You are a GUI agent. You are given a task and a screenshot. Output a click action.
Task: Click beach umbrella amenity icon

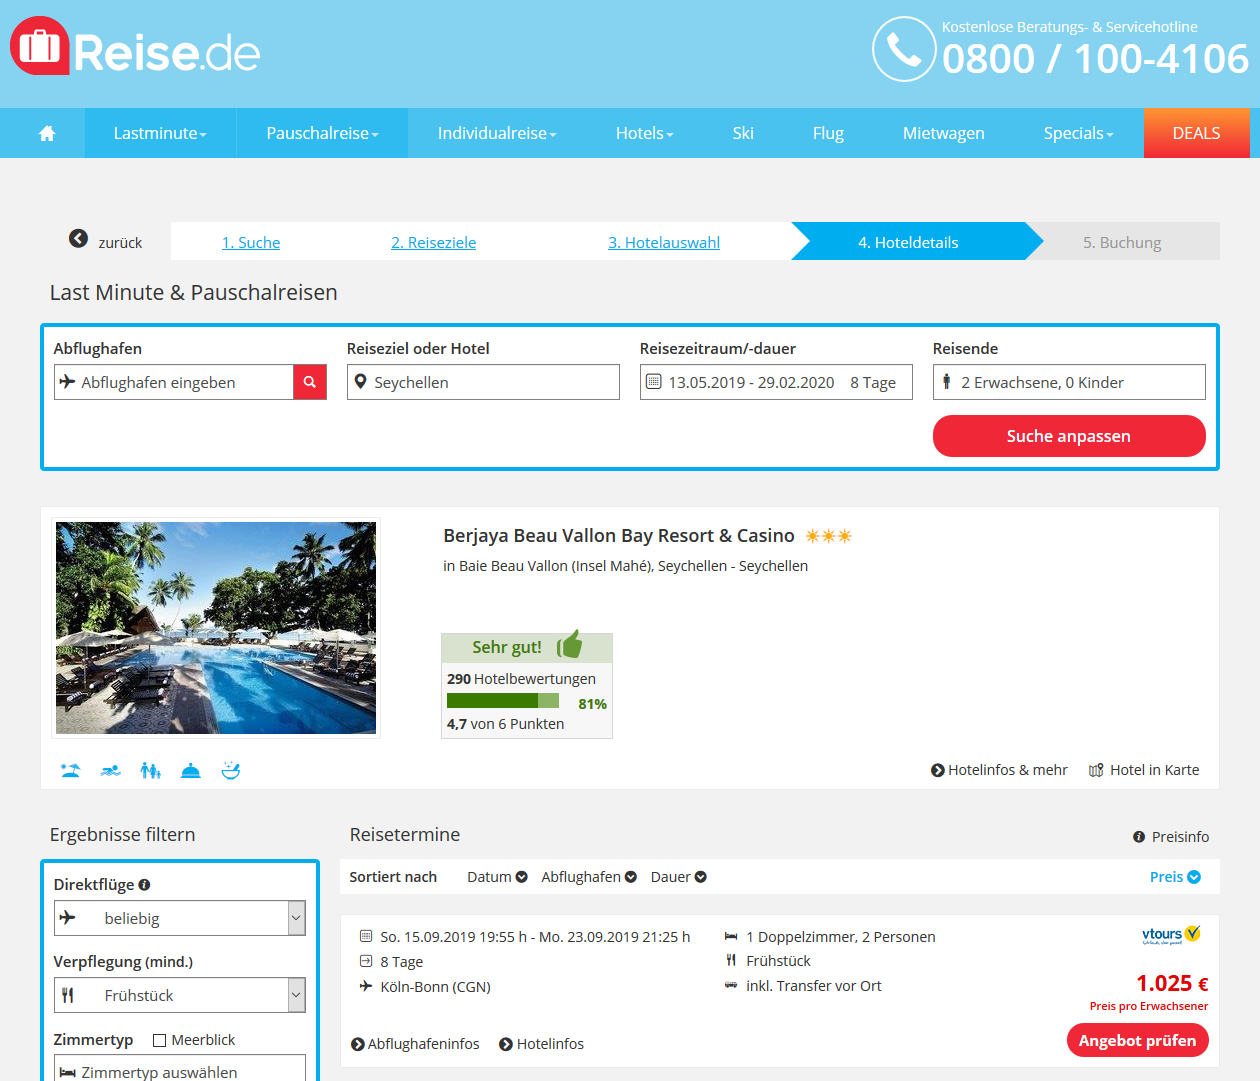(70, 770)
